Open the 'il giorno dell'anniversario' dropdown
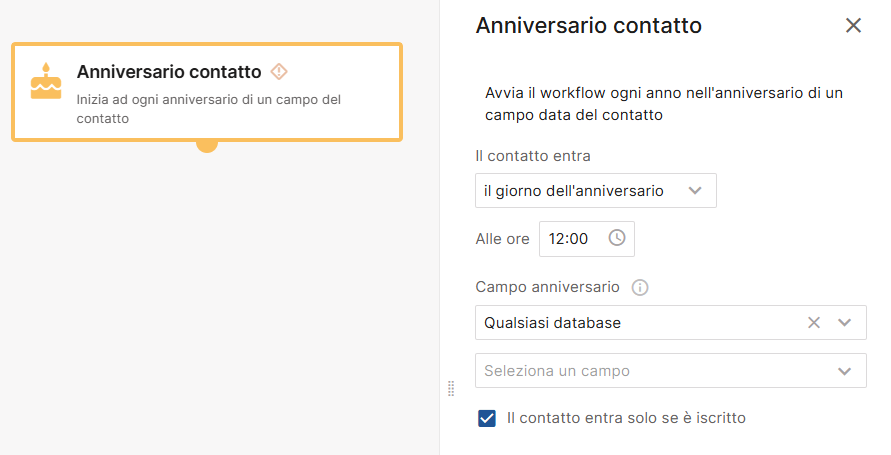This screenshot has width=891, height=455. 595,190
